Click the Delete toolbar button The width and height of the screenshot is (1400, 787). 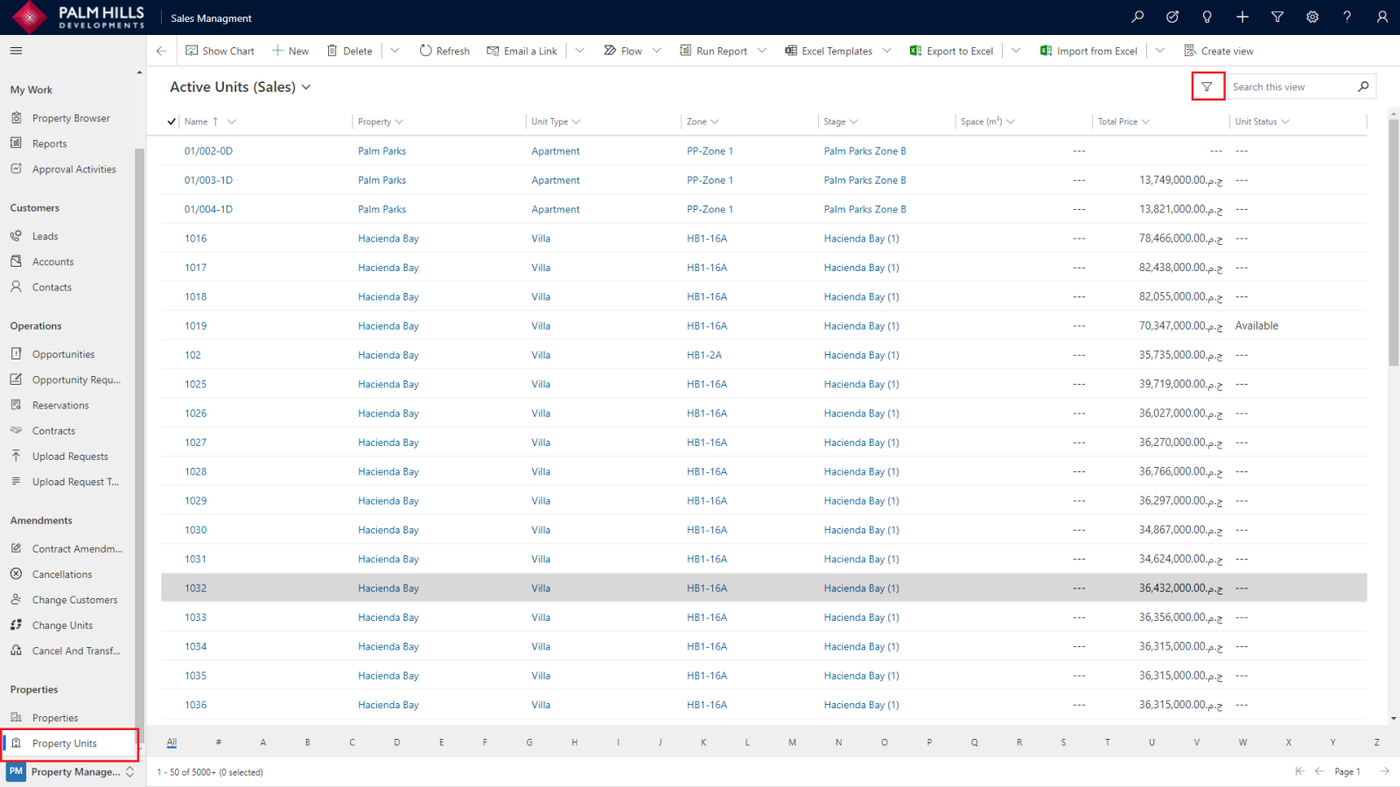tap(349, 51)
